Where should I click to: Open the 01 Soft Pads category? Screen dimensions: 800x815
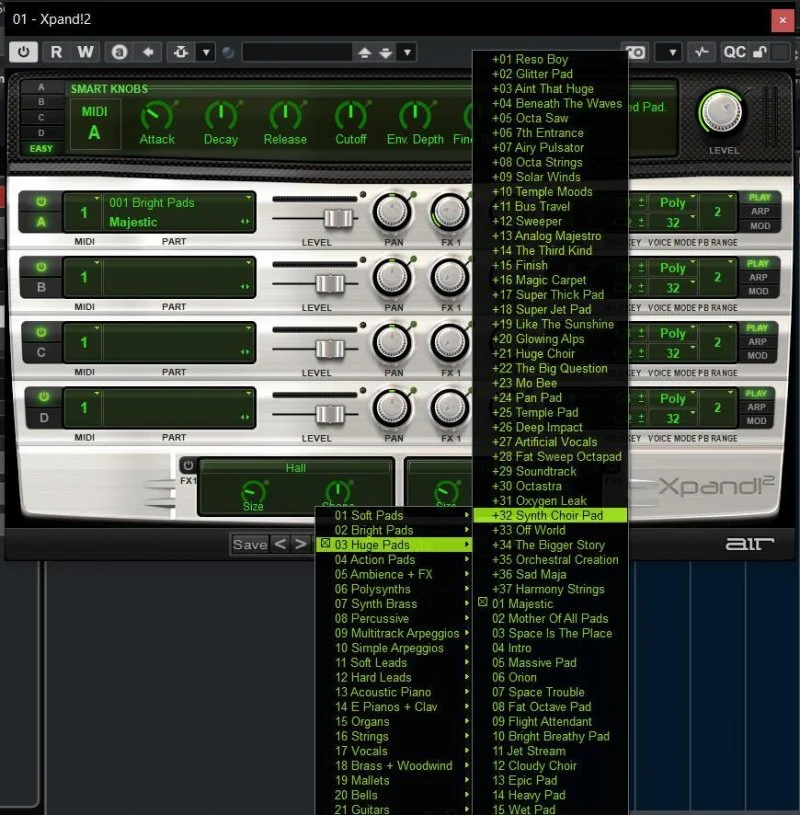pyautogui.click(x=394, y=515)
